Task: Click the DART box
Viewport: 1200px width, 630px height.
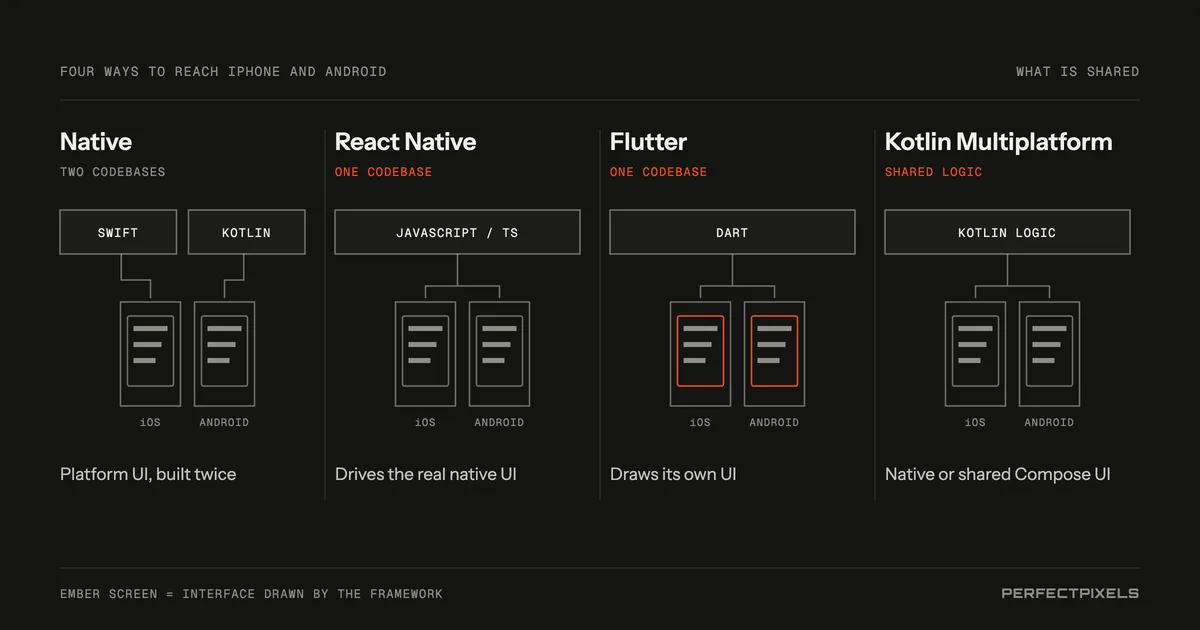Action: coord(732,232)
